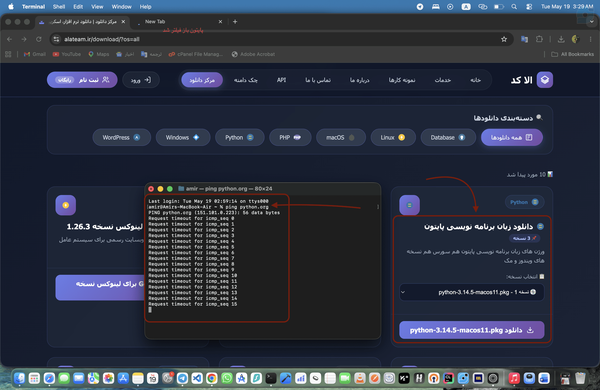Open System Settings in the dock
This screenshot has width=600, height=390.
[167, 378]
